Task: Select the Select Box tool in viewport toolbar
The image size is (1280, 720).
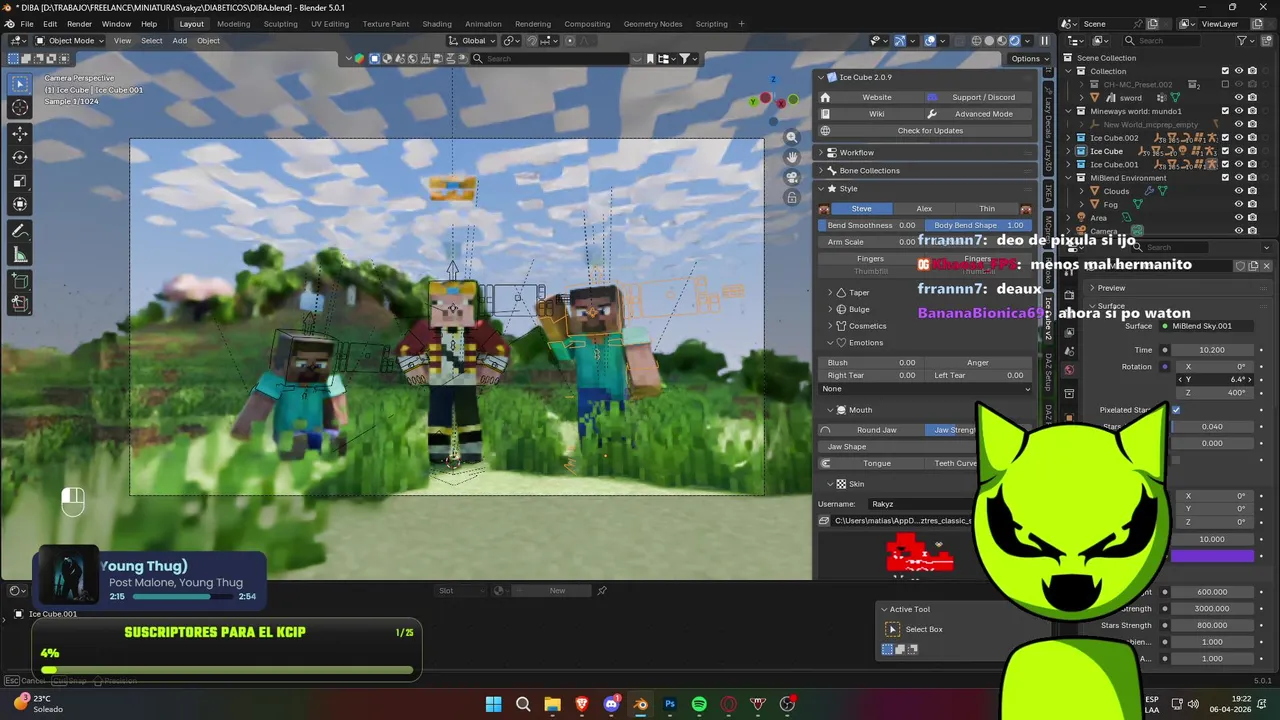Action: [x=20, y=84]
